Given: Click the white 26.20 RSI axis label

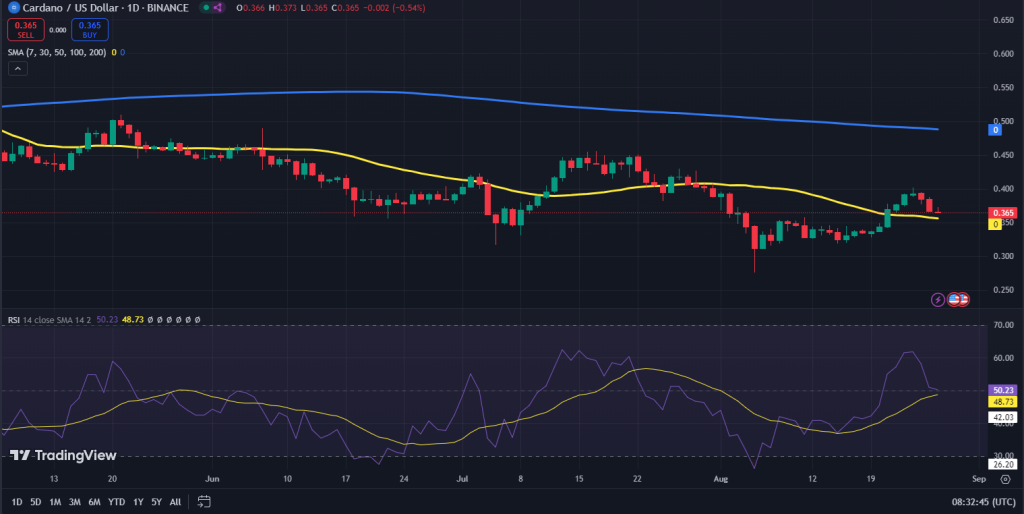Looking at the screenshot, I should tap(1003, 465).
